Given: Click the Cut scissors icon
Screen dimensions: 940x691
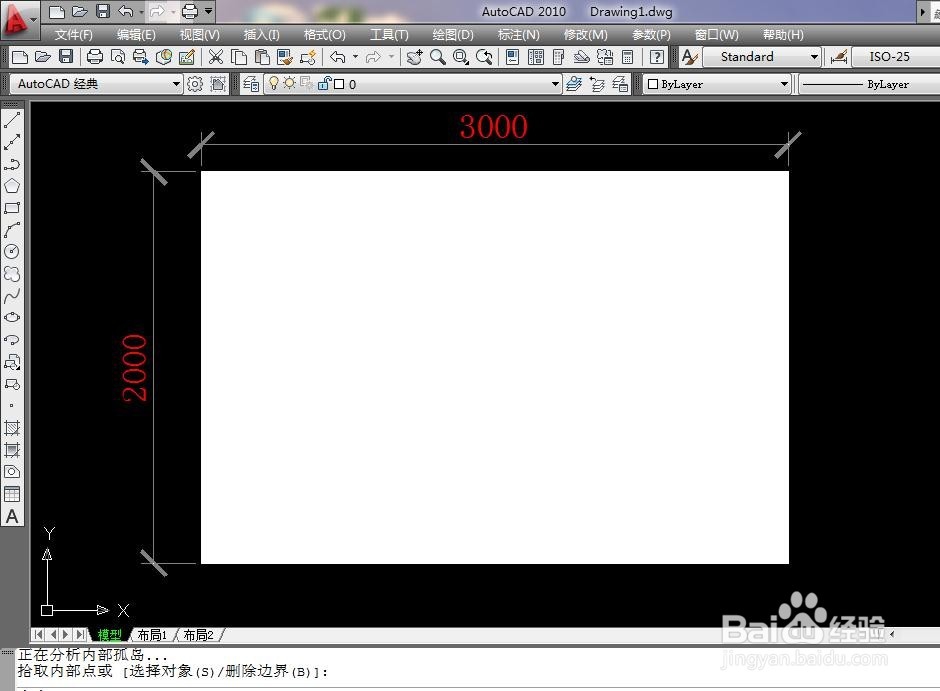Looking at the screenshot, I should (216, 57).
